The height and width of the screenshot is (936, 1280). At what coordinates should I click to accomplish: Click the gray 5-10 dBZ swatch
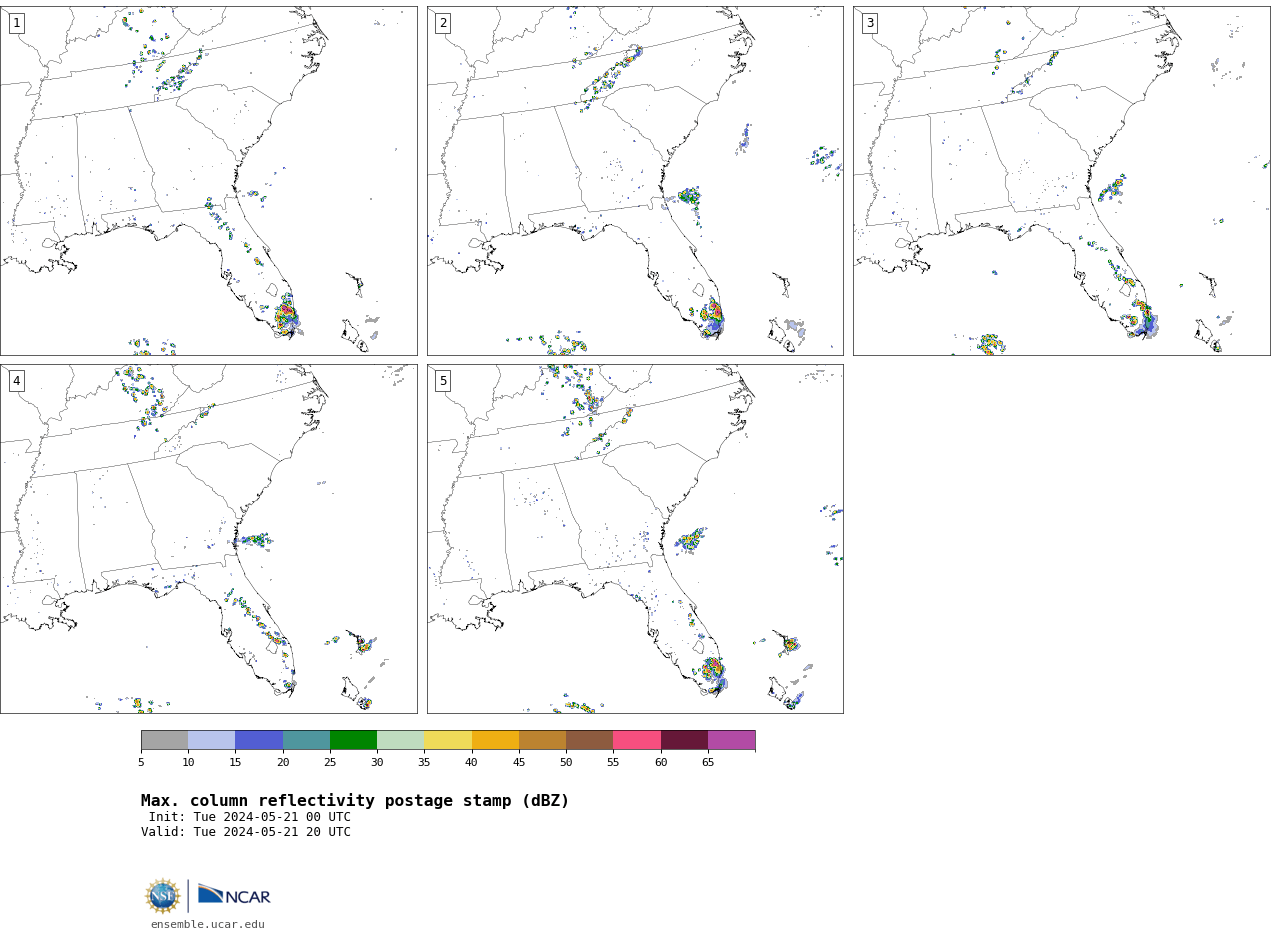coord(164,740)
